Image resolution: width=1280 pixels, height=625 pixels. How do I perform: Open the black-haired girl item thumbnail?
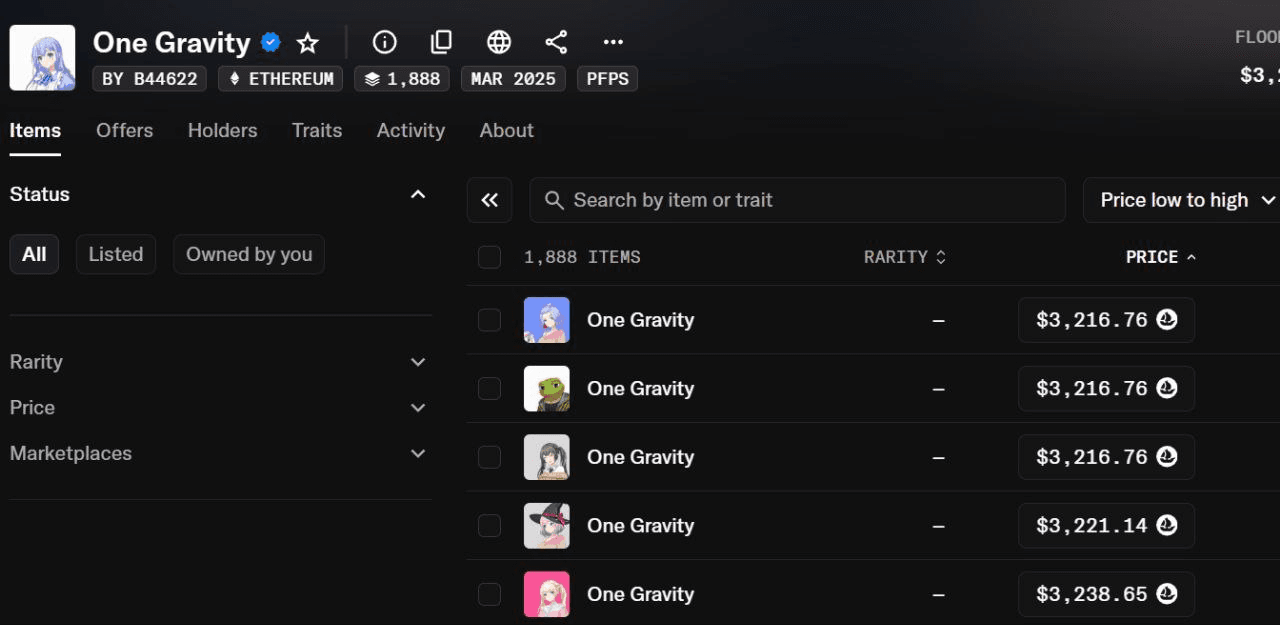pos(547,457)
